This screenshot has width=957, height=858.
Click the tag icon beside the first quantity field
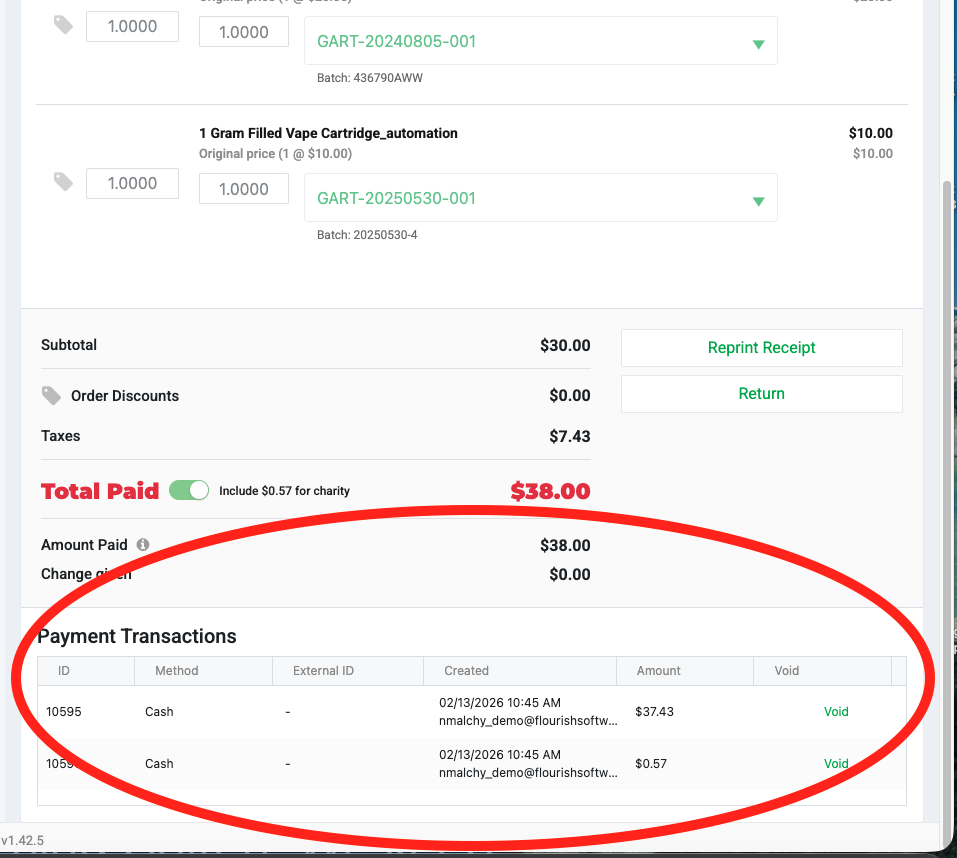[62, 25]
